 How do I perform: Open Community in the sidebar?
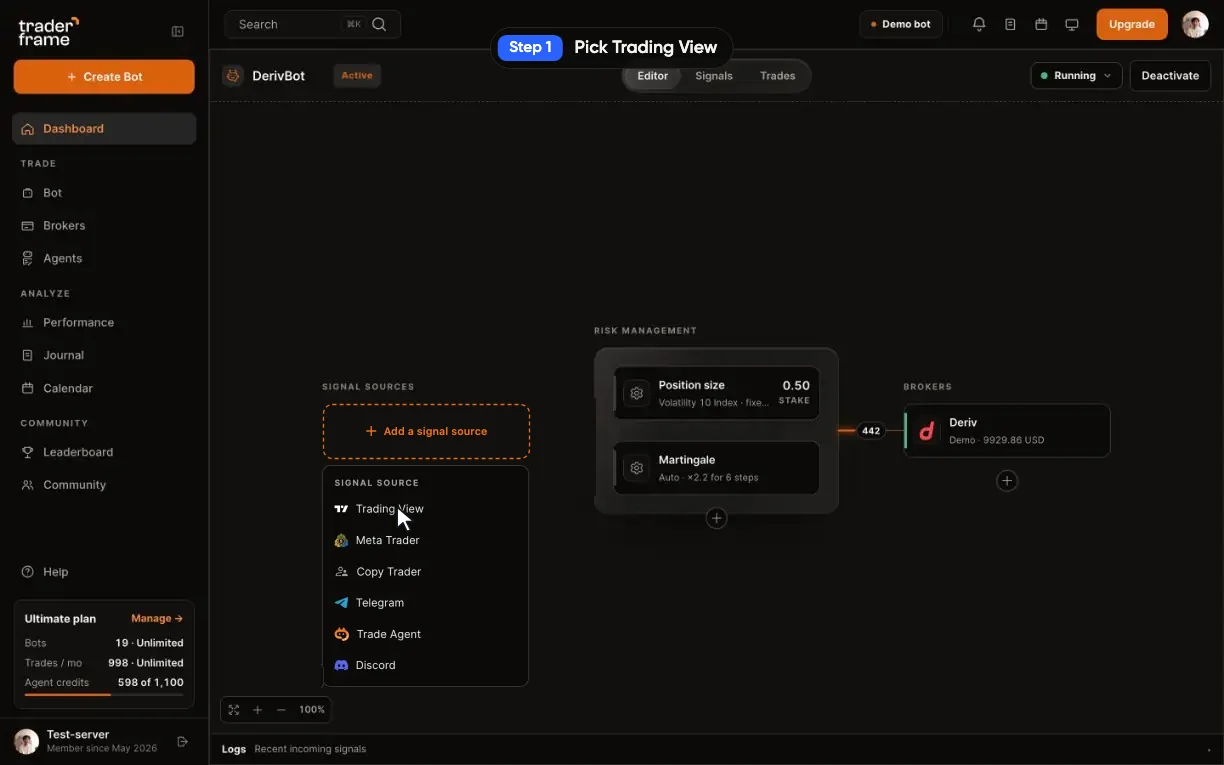point(104,485)
